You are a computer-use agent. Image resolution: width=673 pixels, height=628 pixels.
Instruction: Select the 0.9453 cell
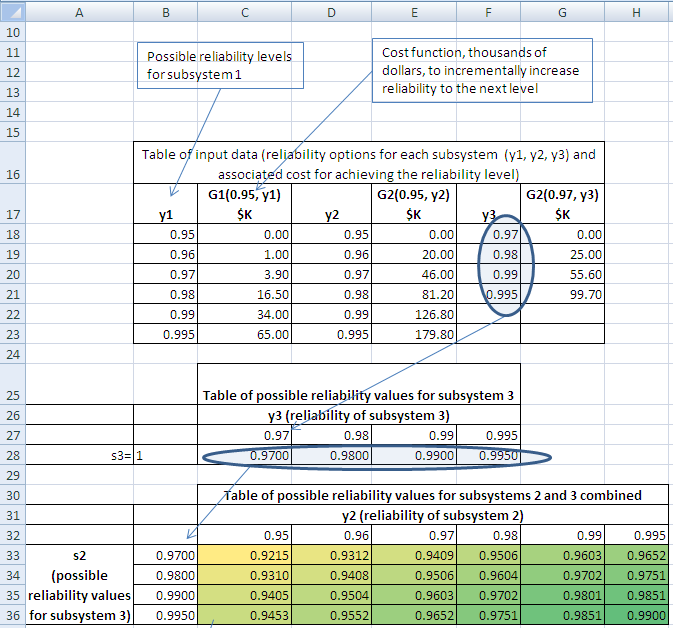click(x=245, y=615)
